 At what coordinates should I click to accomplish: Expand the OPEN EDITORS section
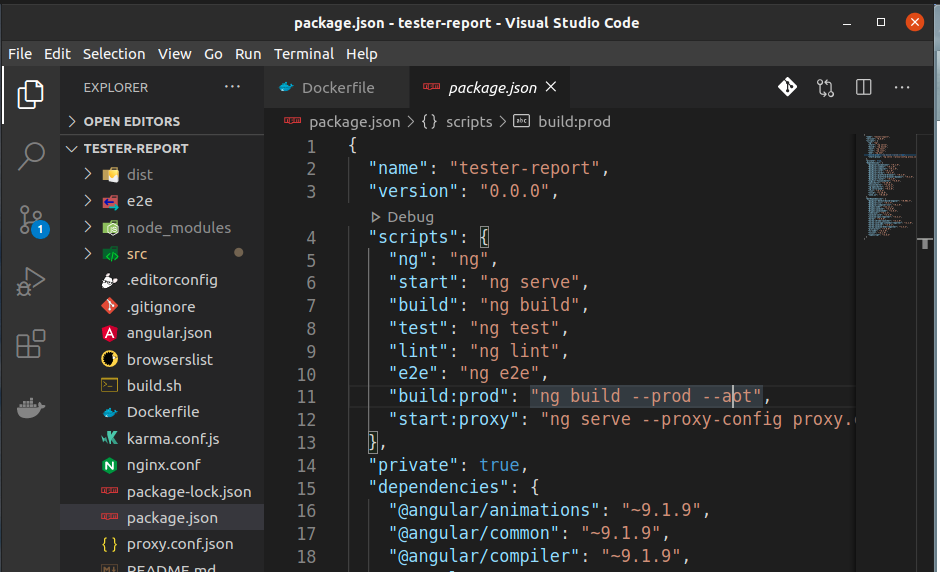(x=72, y=121)
